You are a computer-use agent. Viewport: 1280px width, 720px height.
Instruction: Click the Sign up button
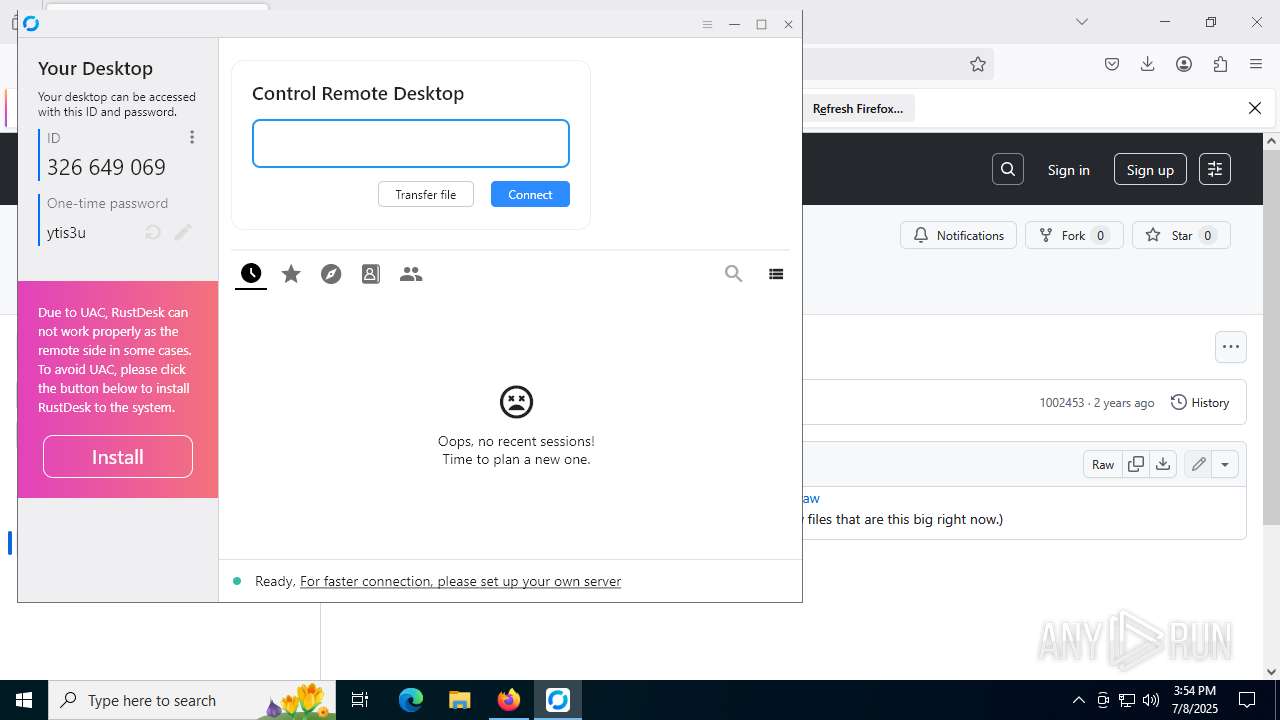[x=1150, y=169]
